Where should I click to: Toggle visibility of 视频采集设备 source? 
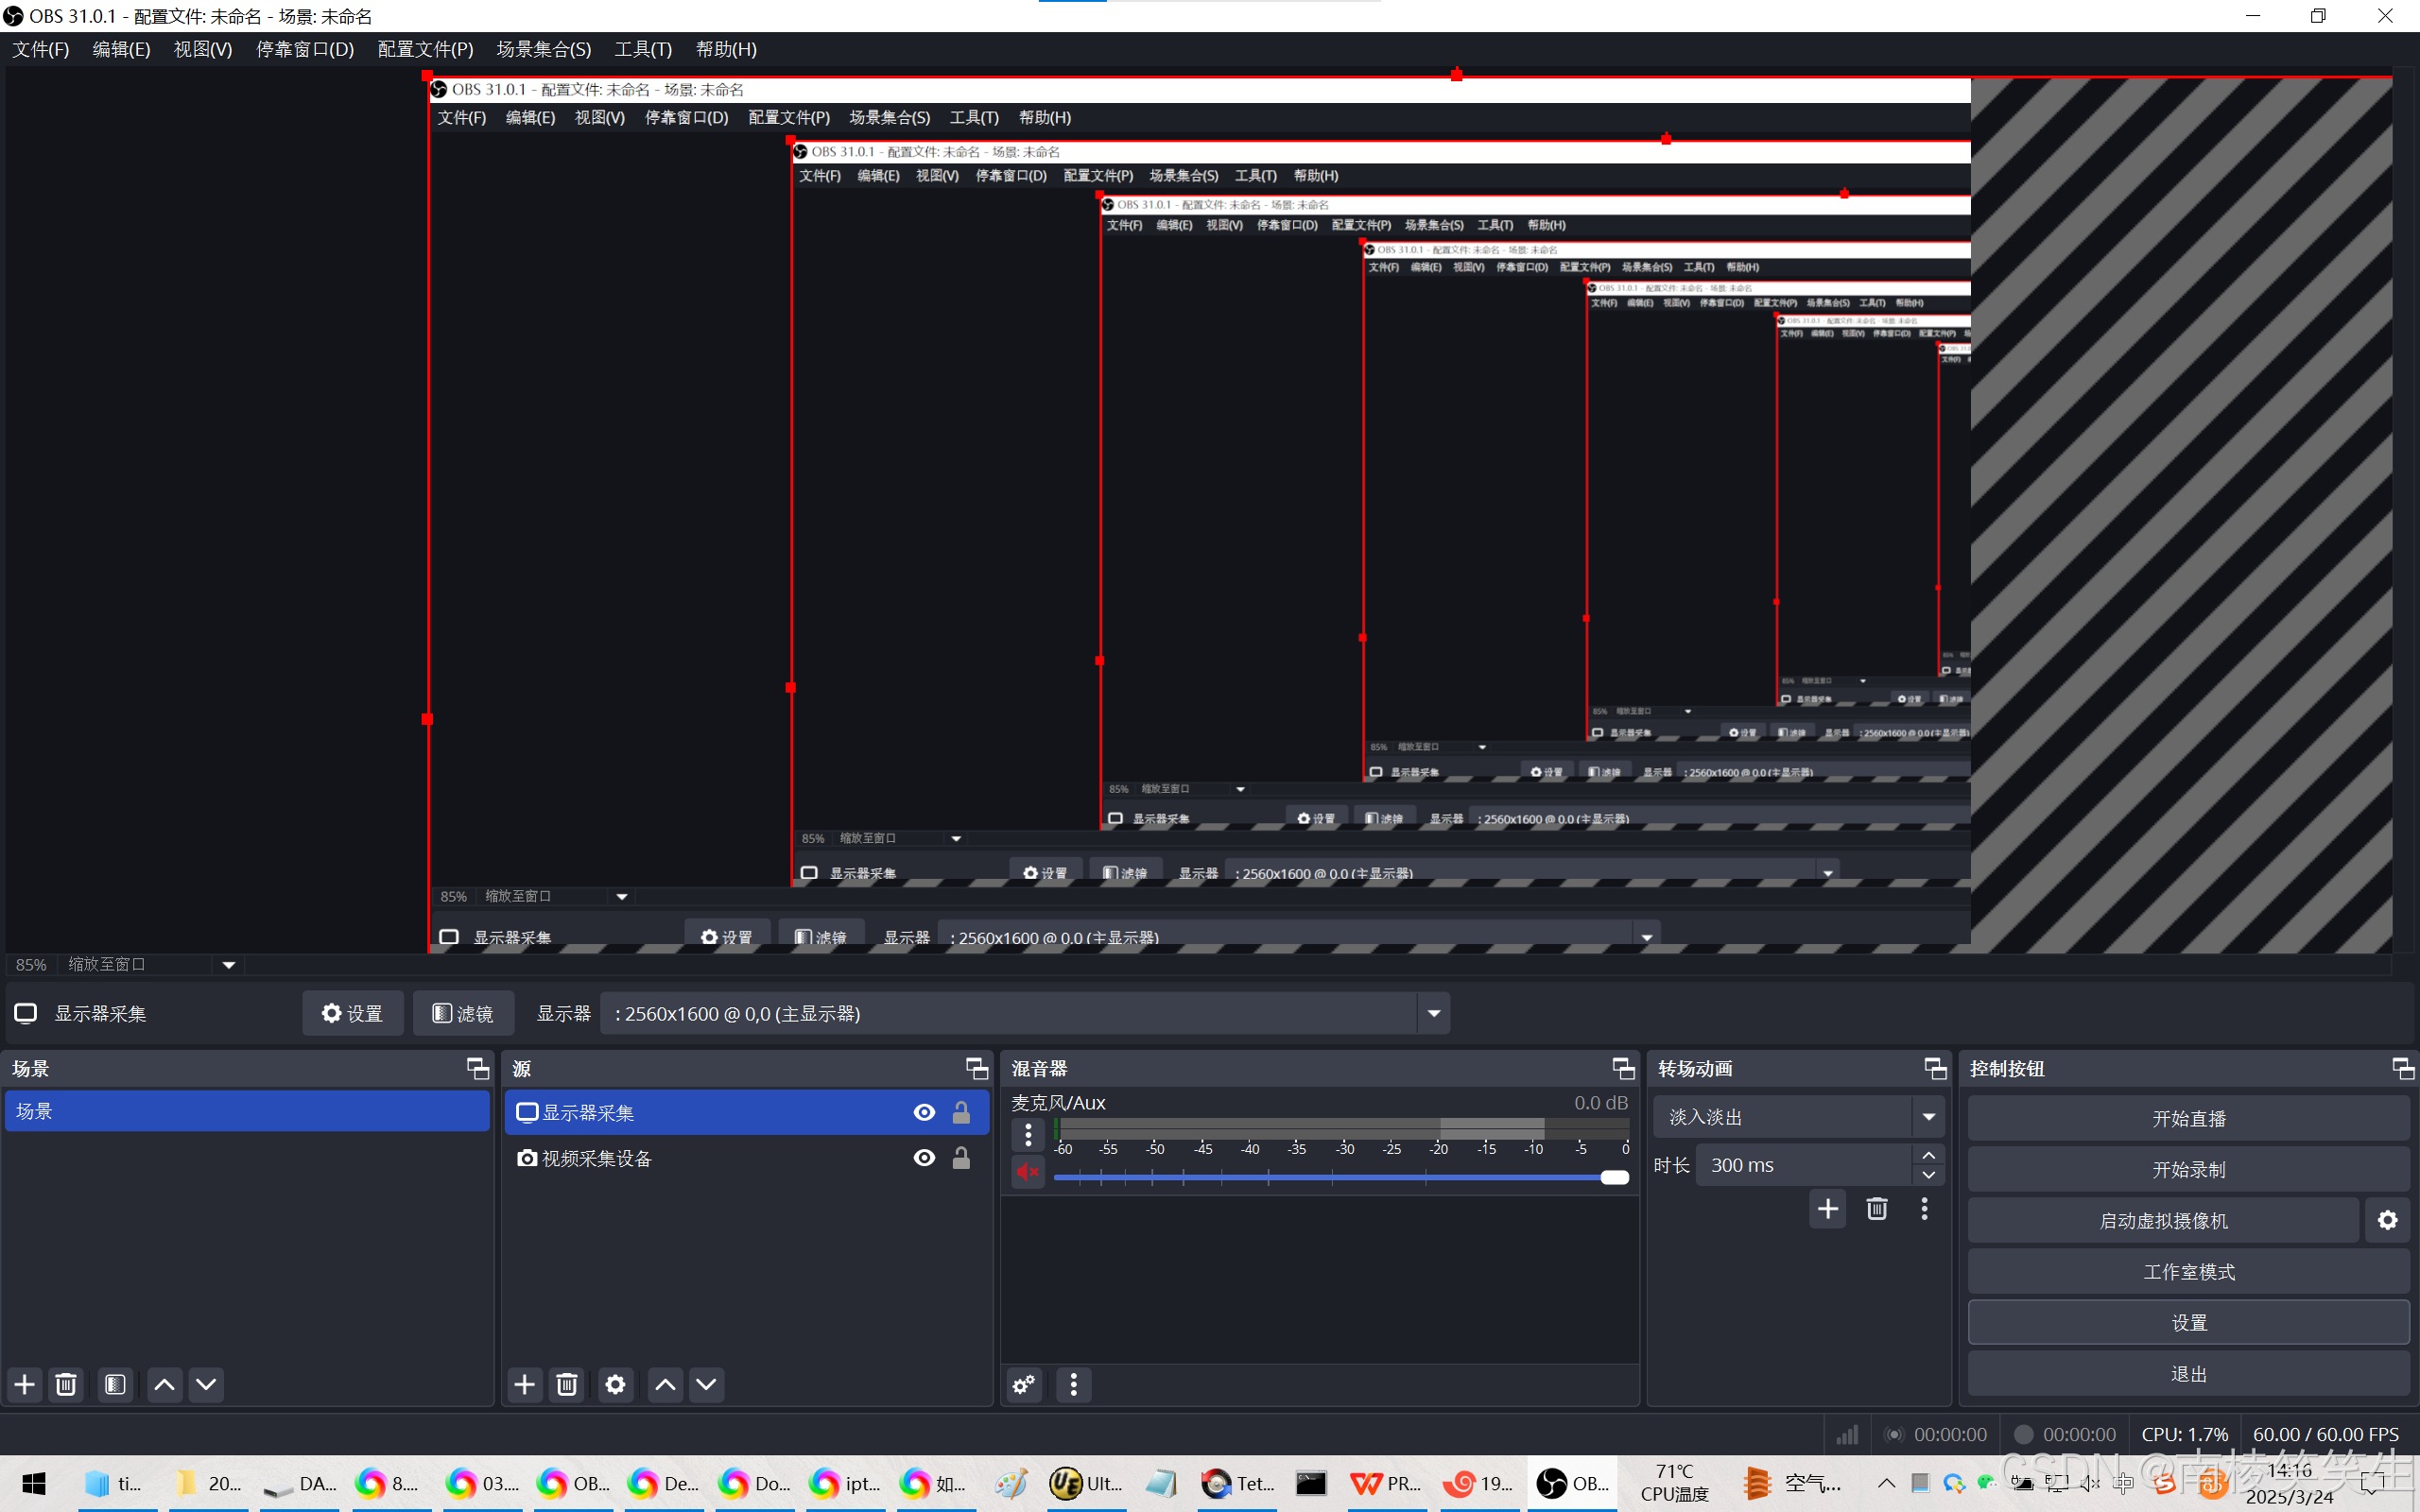coord(924,1158)
